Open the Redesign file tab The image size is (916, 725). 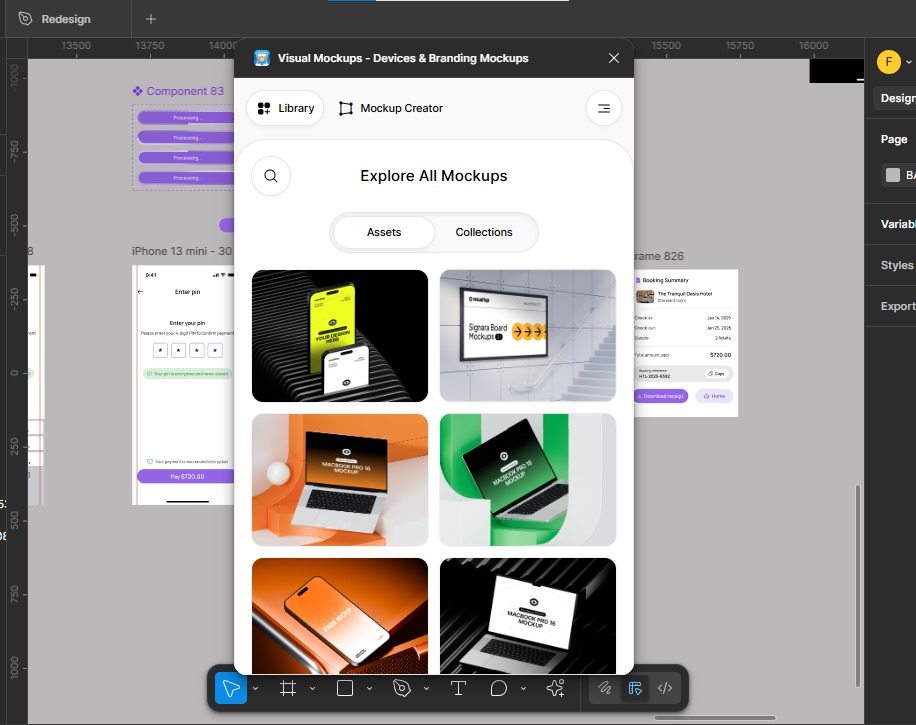tap(66, 19)
